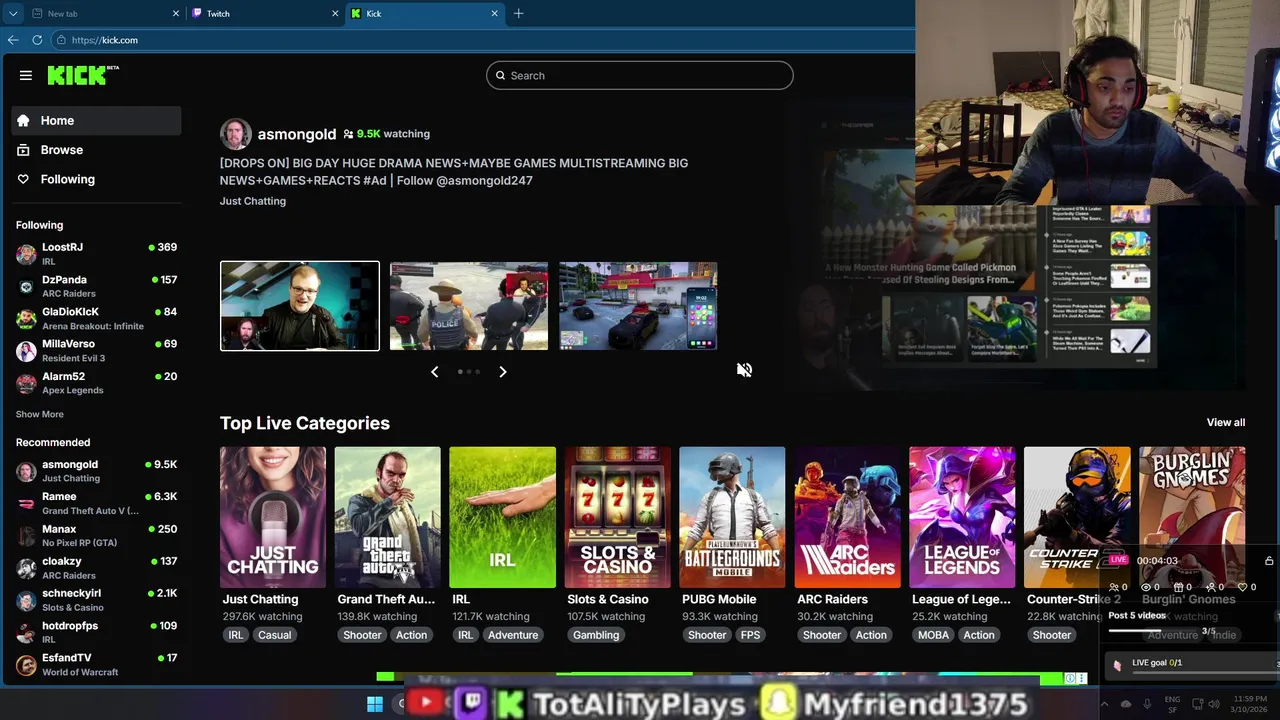Open DzPanda followed channel

click(96, 286)
